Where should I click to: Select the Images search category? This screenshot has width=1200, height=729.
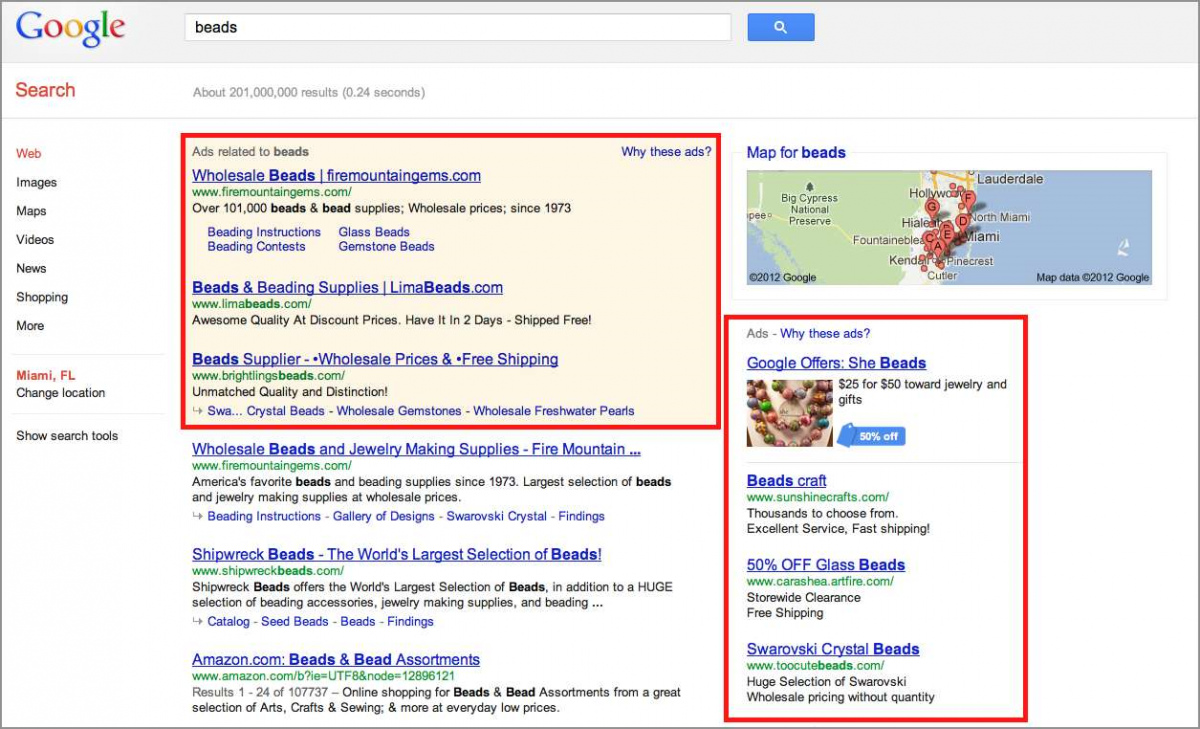click(36, 182)
